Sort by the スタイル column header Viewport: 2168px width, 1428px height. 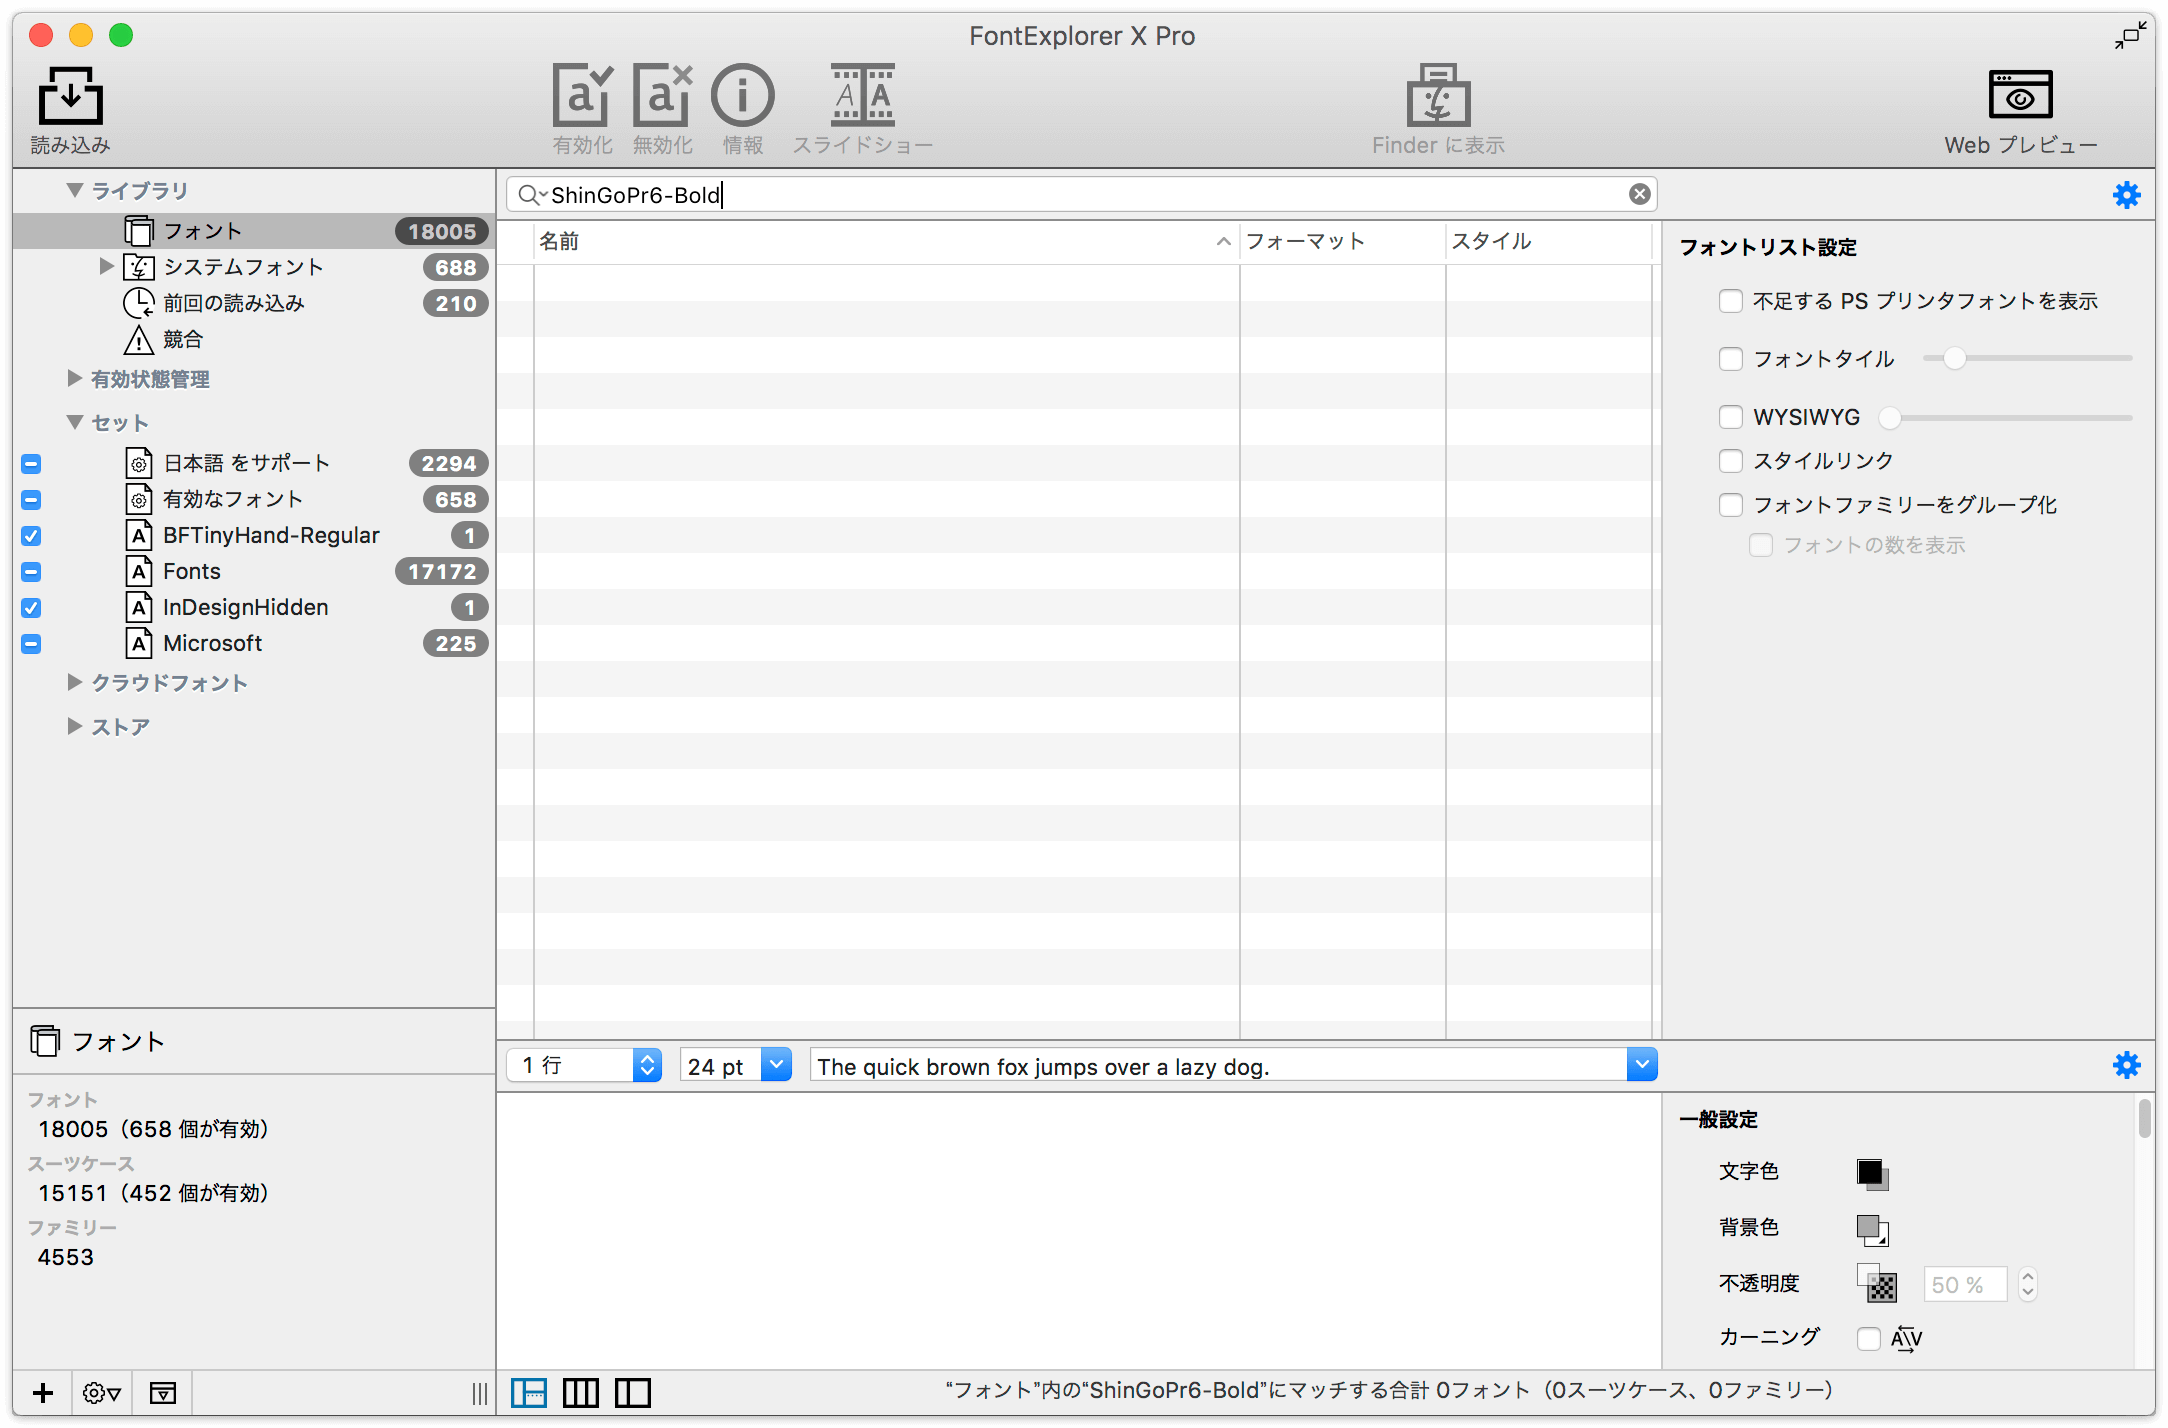[1548, 241]
